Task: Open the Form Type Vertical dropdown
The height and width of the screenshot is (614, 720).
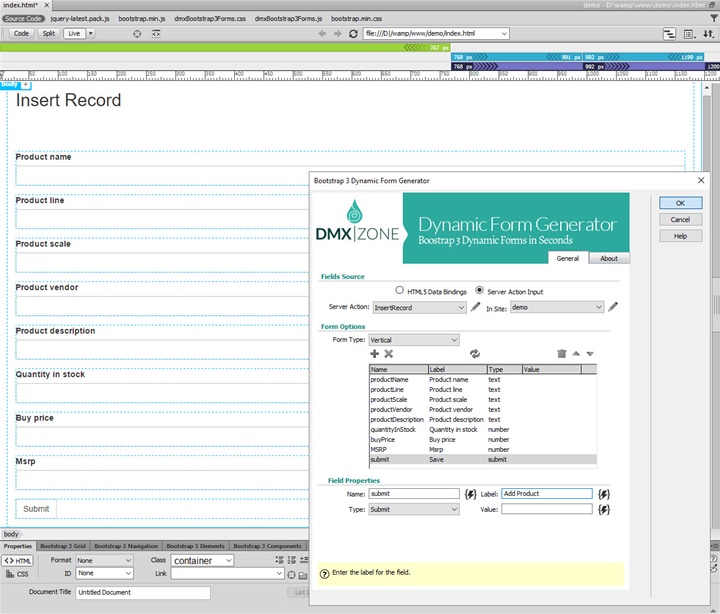Action: [414, 340]
